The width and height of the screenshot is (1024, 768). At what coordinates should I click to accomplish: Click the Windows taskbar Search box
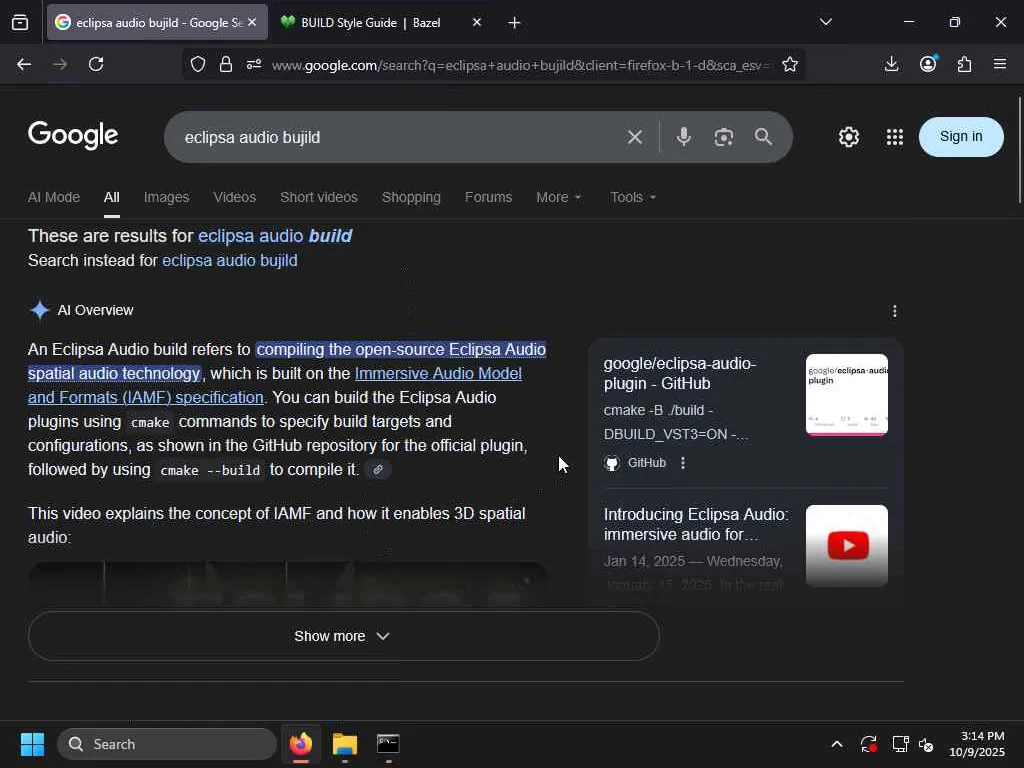coord(167,744)
